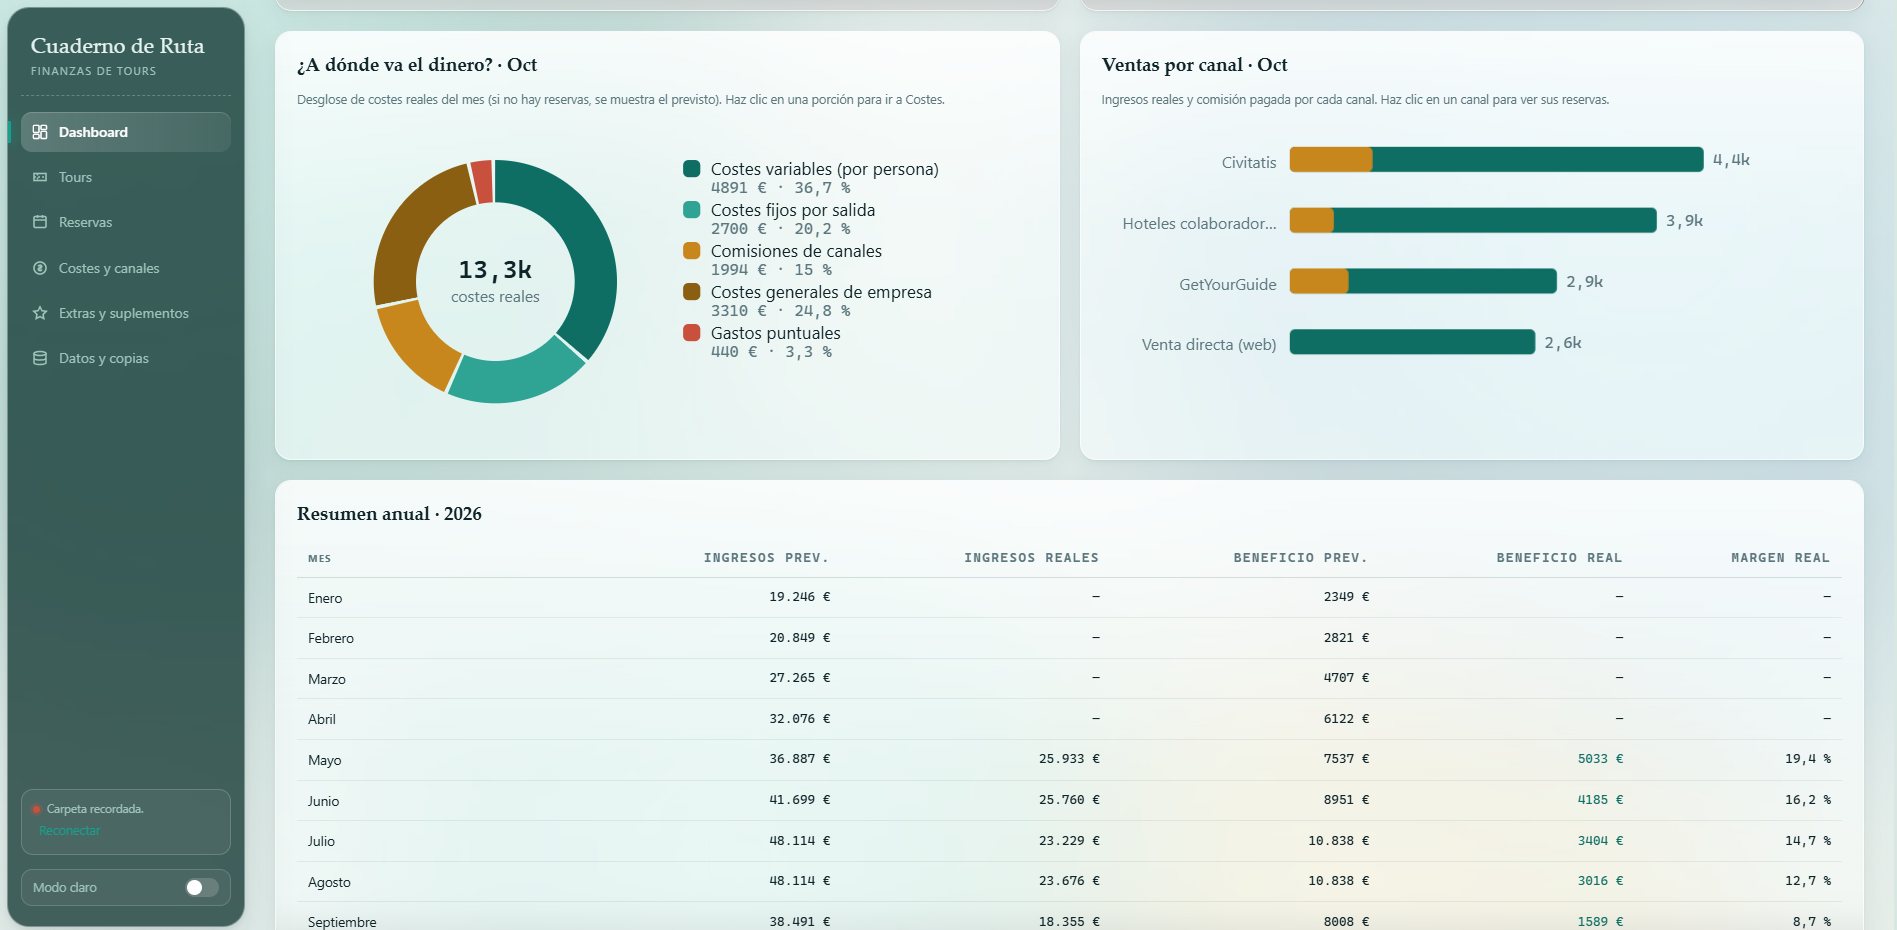
Task: Click Febrero row label in table
Action: (331, 638)
